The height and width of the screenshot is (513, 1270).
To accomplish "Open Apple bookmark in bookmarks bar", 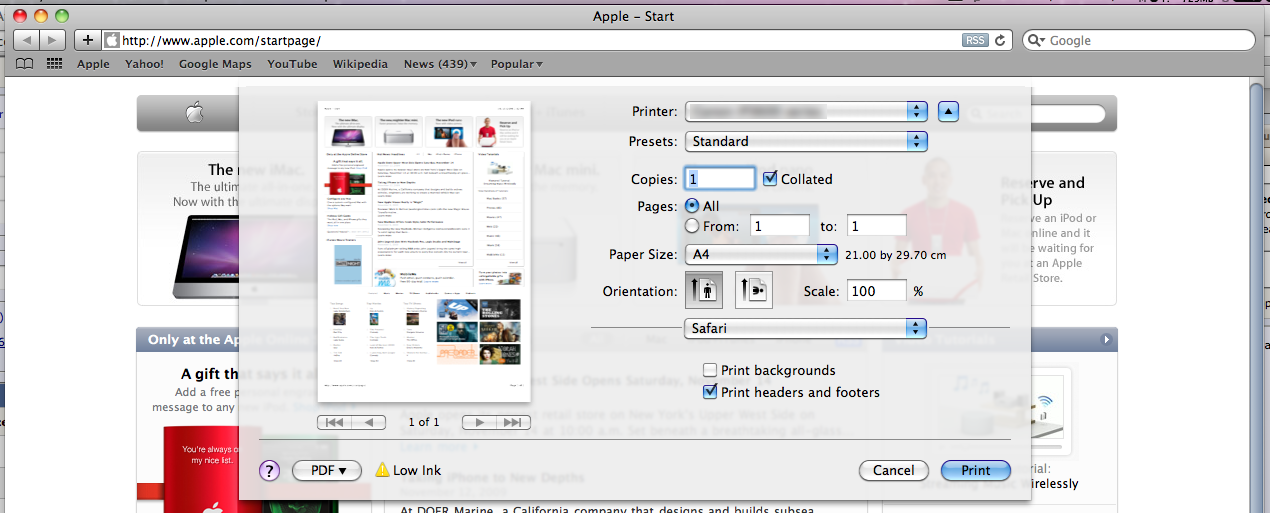I will point(93,64).
